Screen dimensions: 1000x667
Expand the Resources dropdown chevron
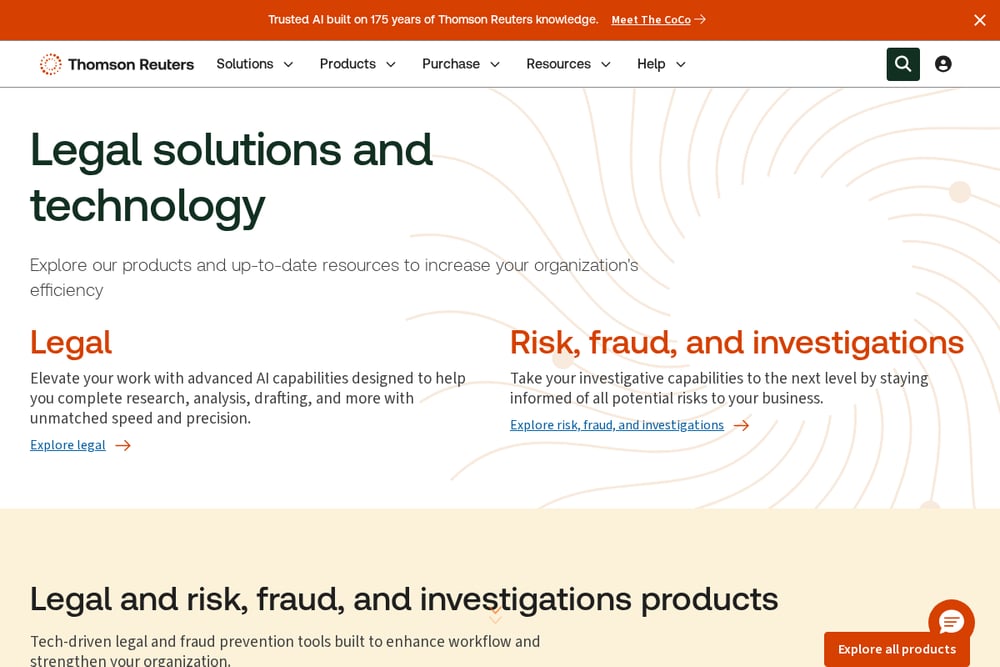coord(606,64)
